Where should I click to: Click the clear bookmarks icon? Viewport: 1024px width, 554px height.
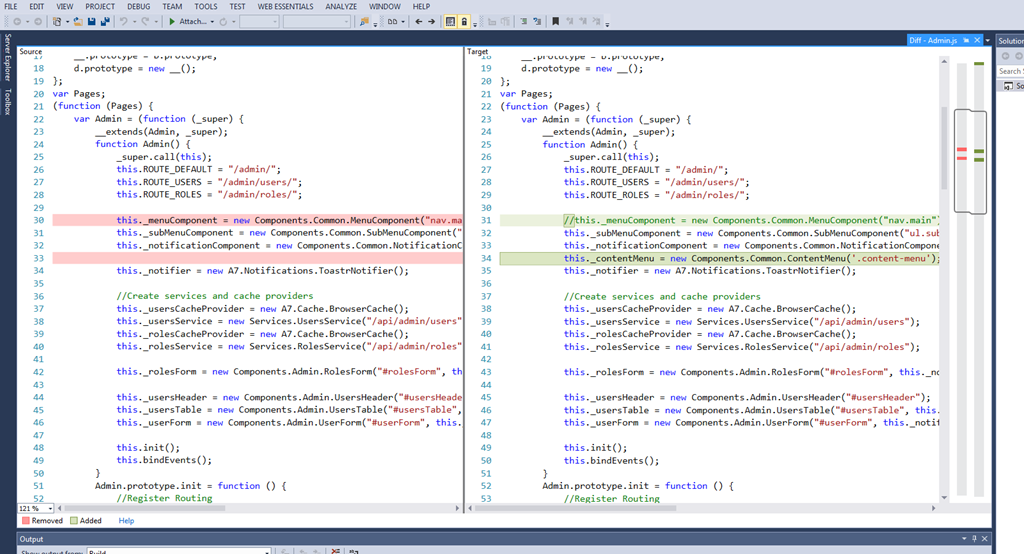[596, 22]
